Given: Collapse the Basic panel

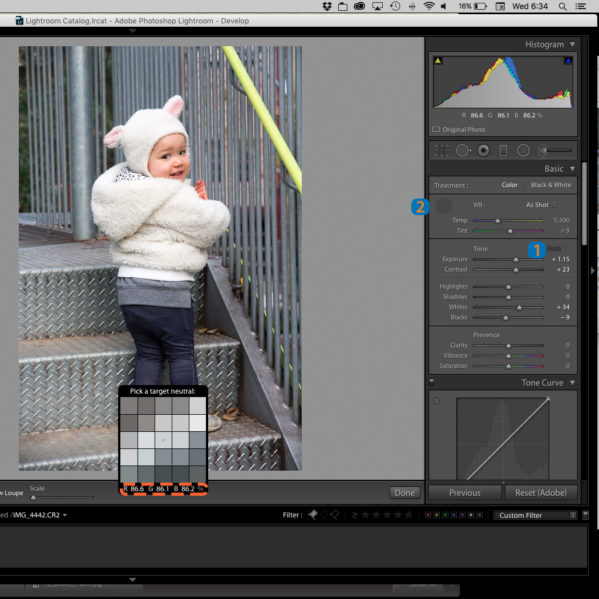Looking at the screenshot, I should (572, 168).
